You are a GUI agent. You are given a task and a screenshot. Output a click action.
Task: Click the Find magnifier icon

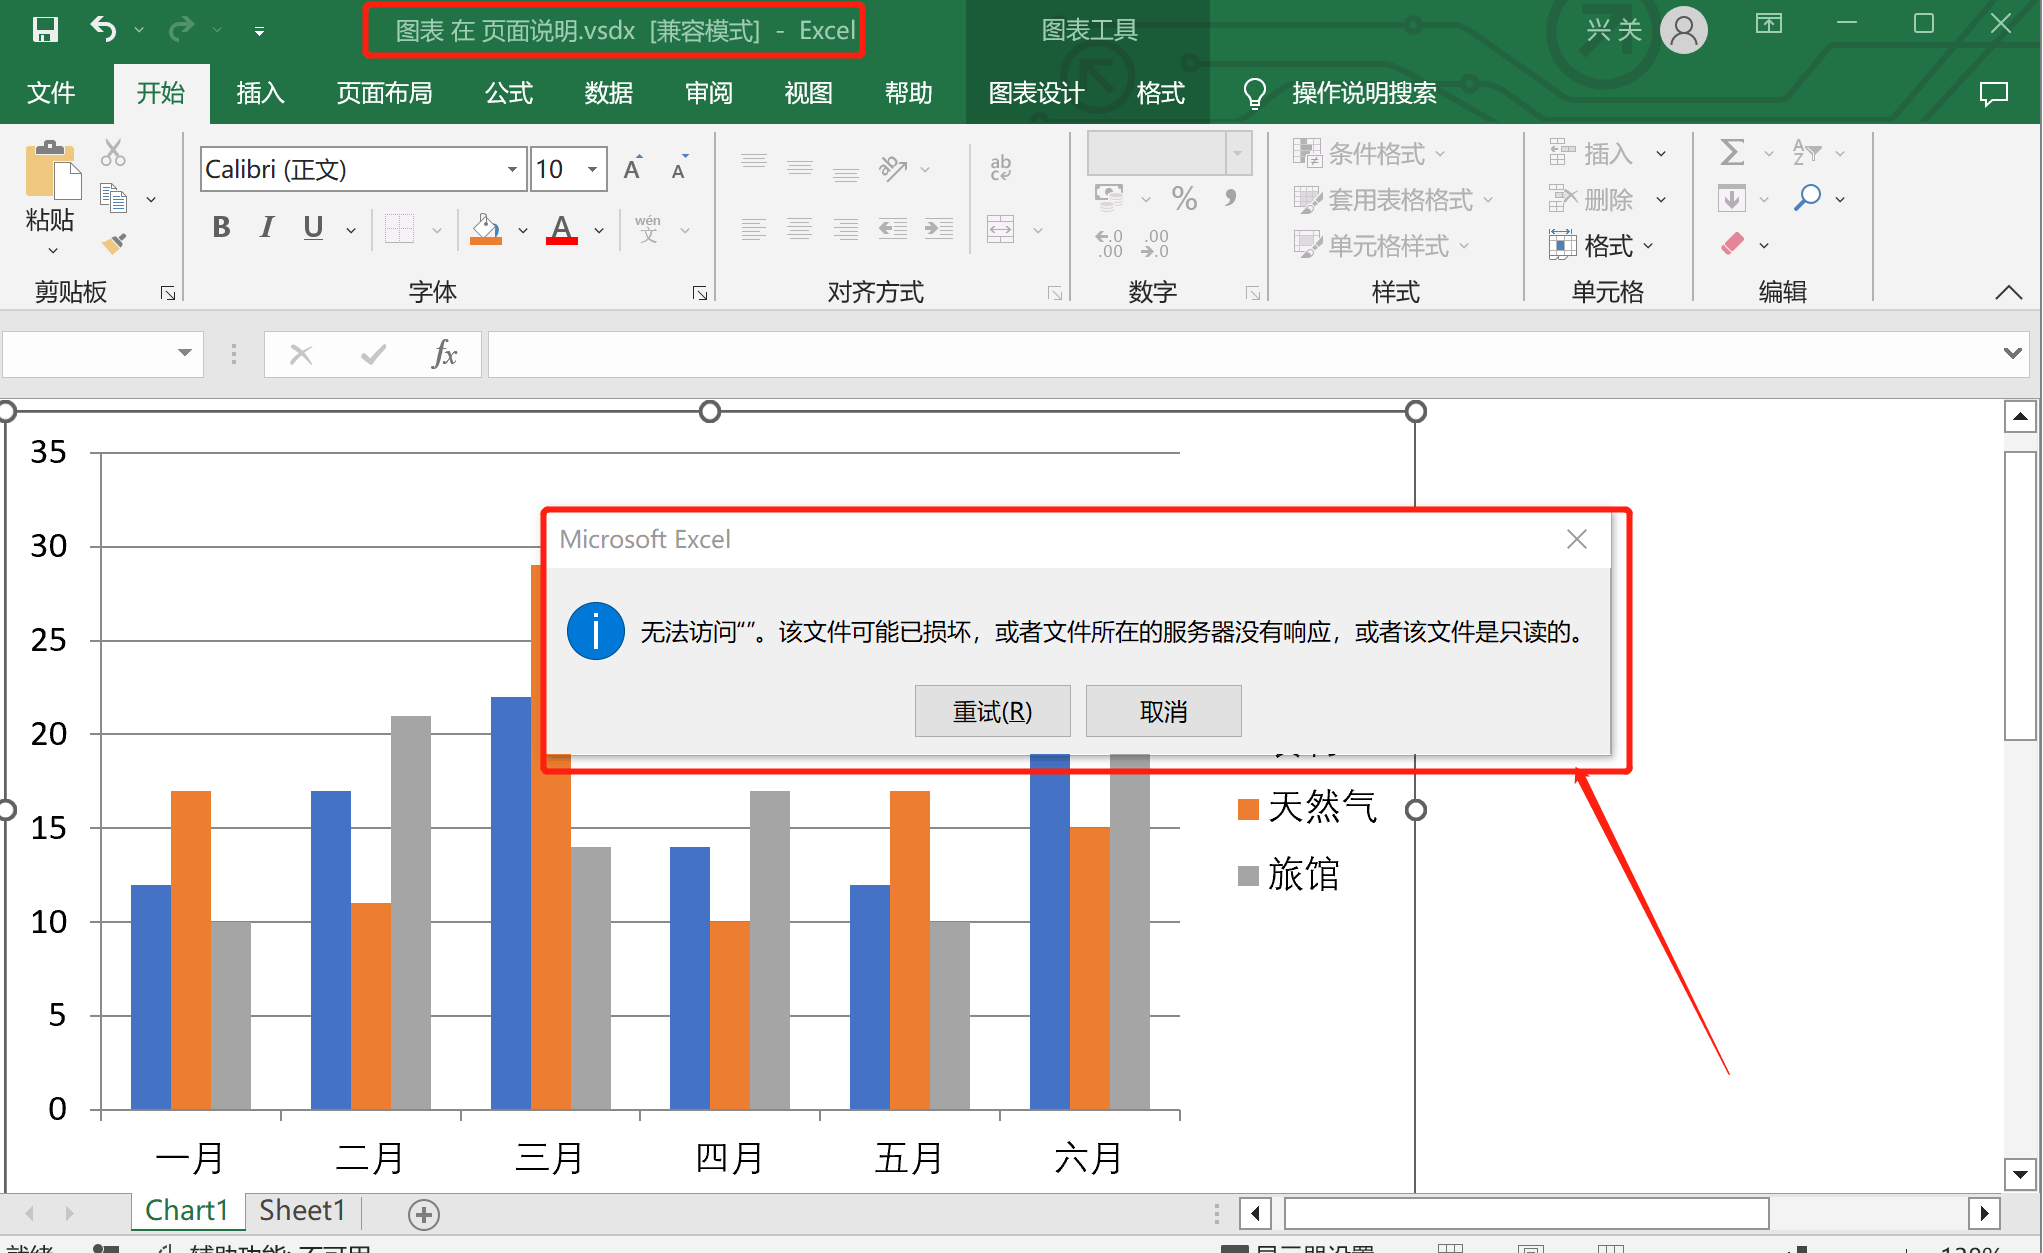[1807, 198]
